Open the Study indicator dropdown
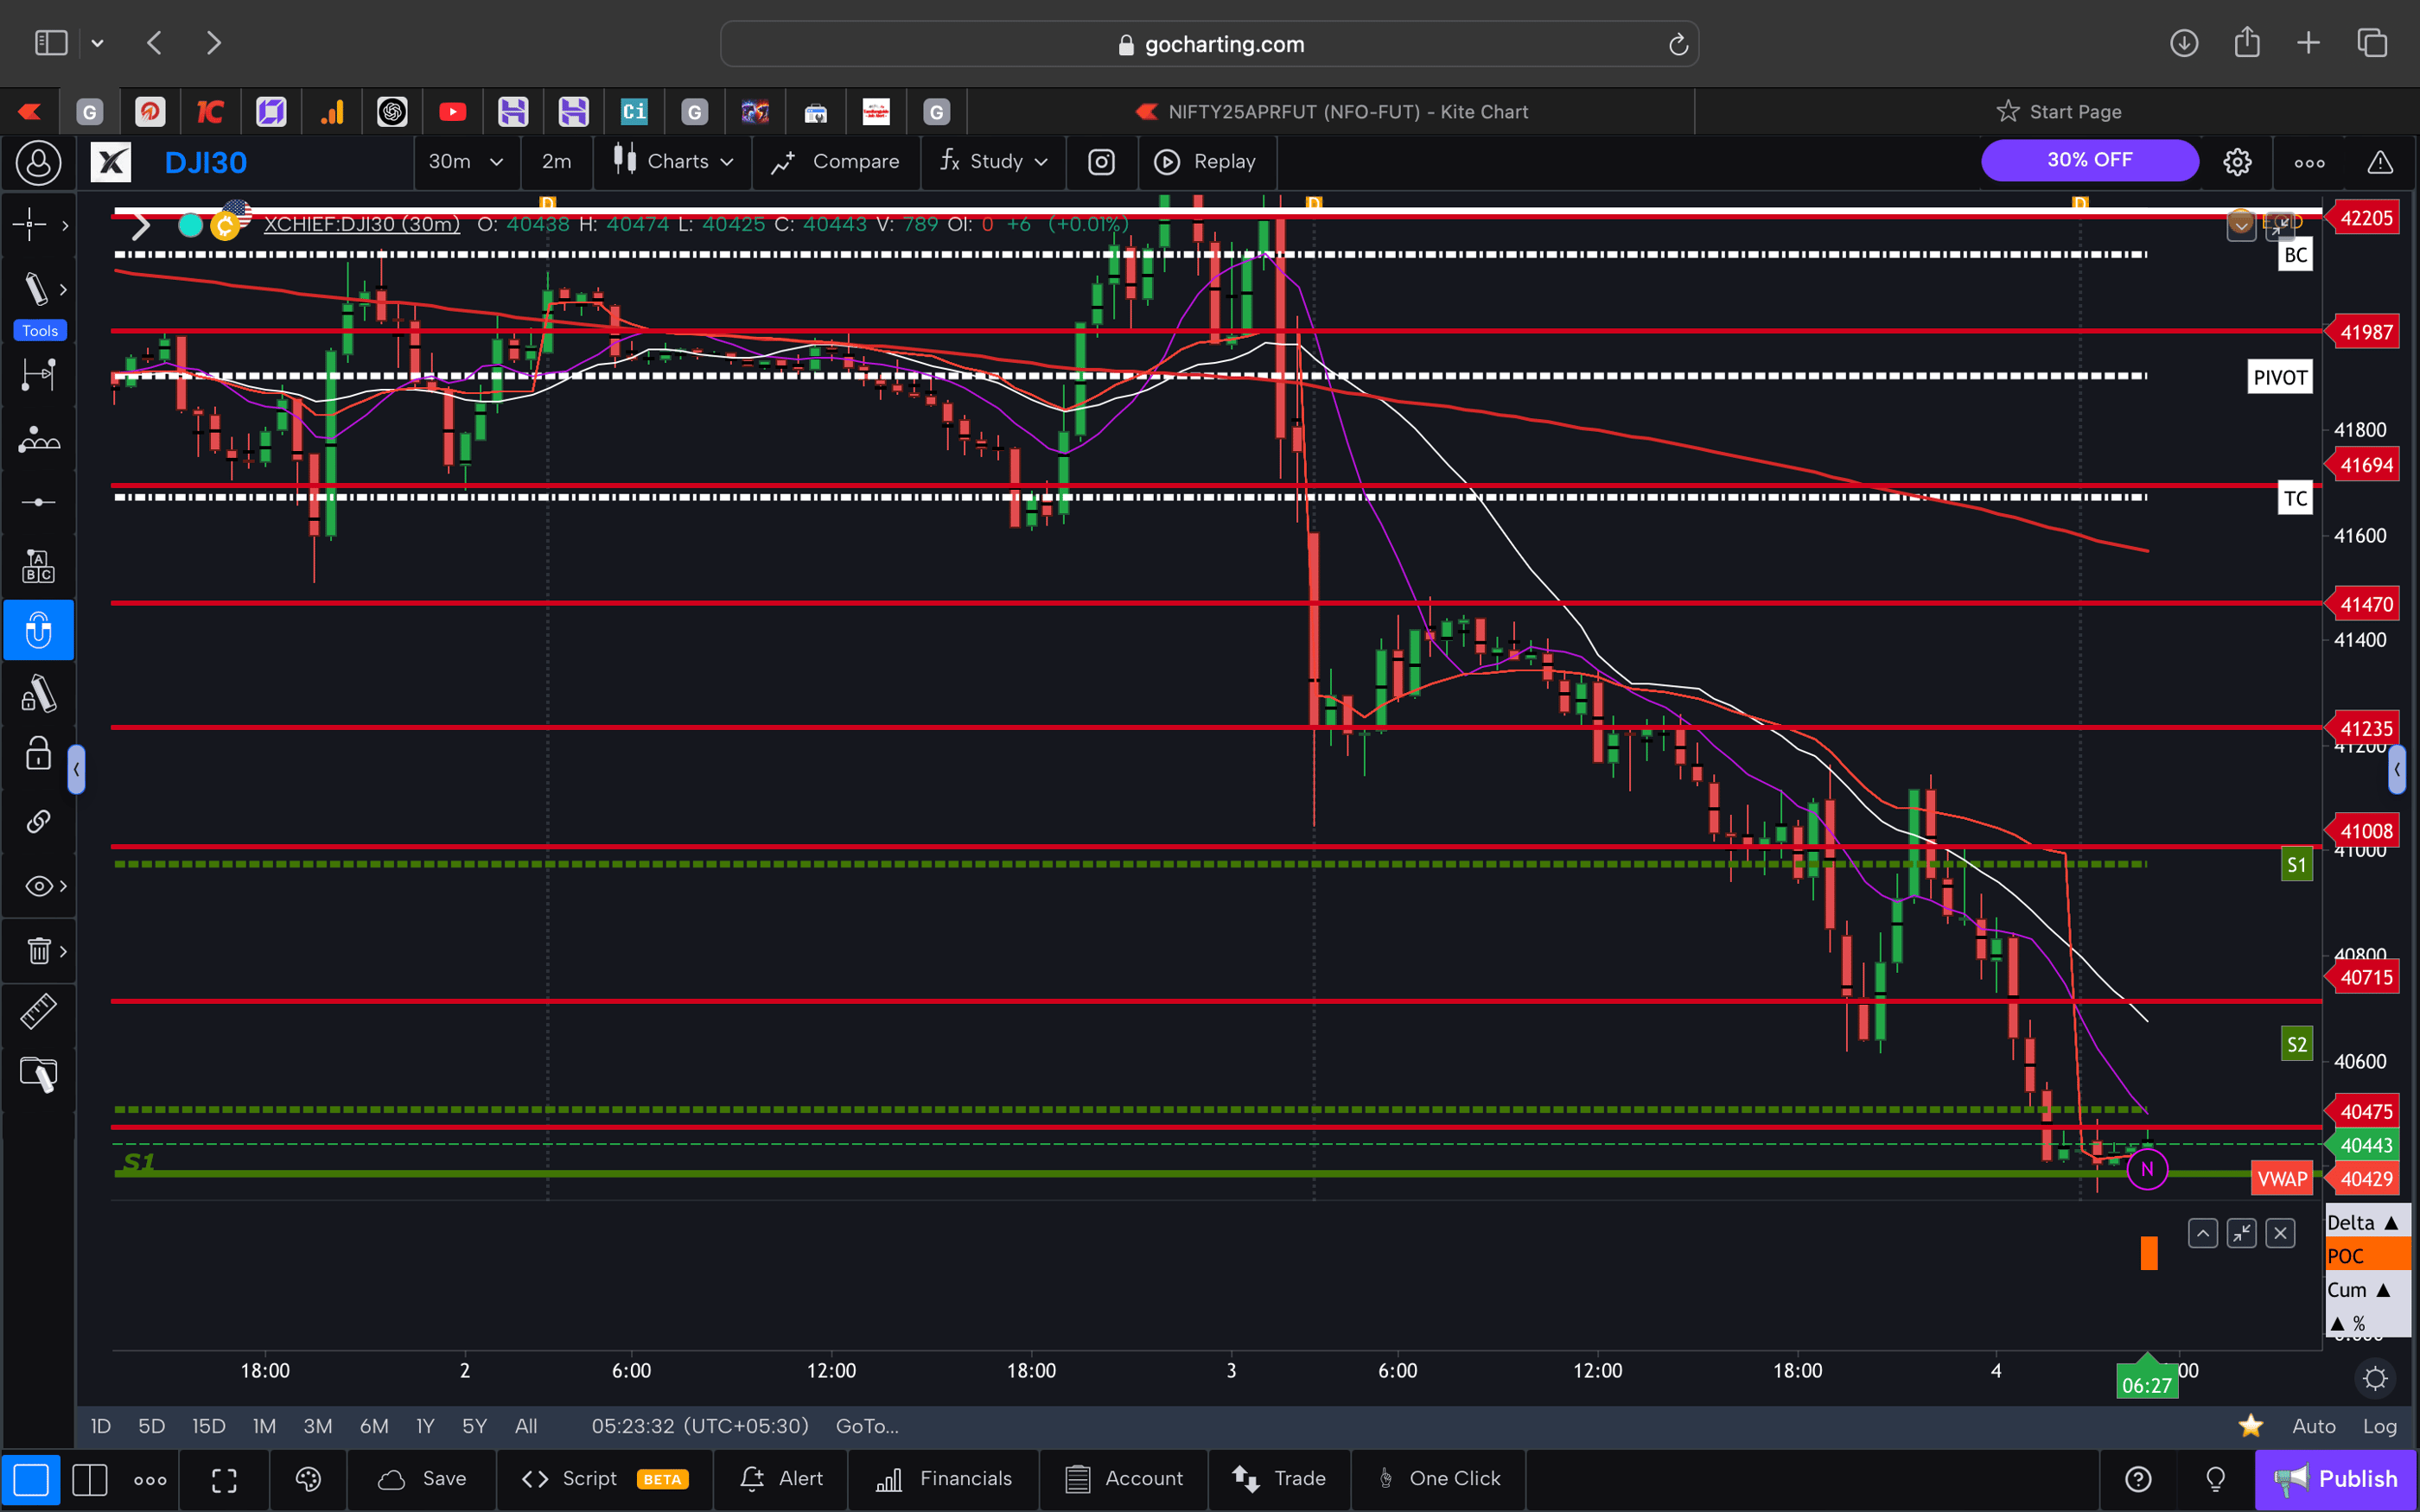 [x=992, y=161]
